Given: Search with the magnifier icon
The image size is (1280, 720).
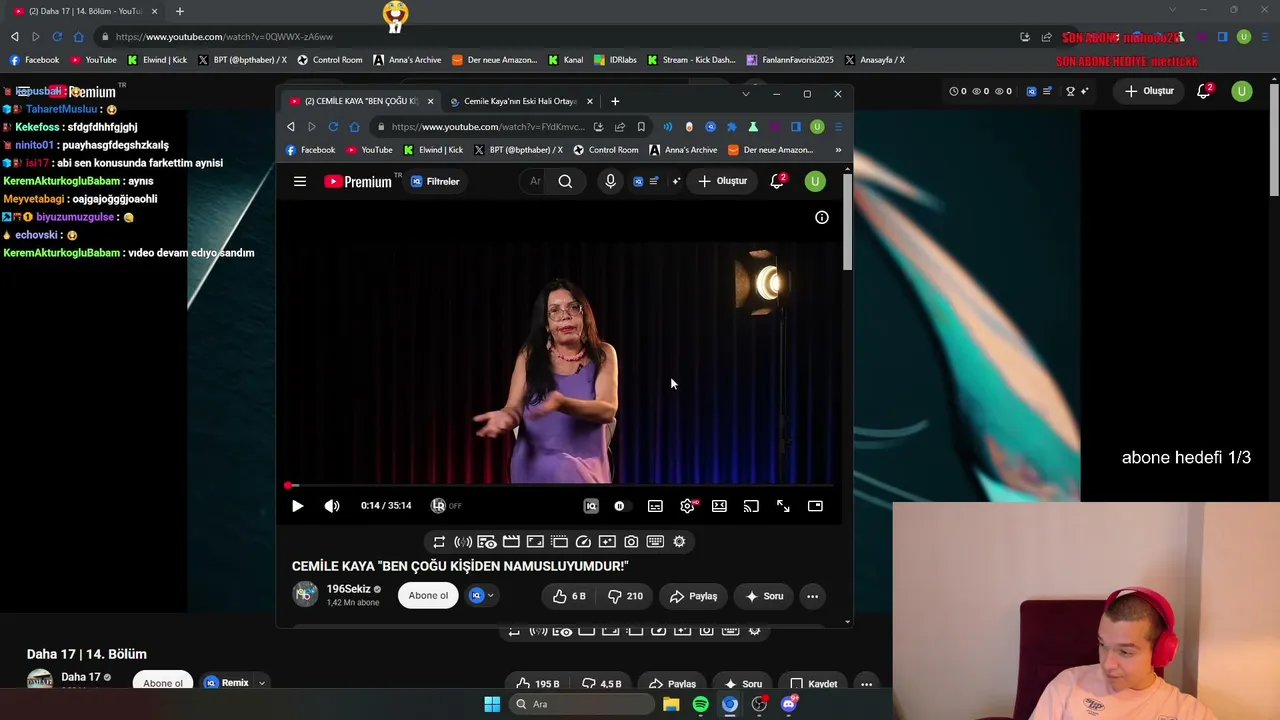Looking at the screenshot, I should coord(565,181).
